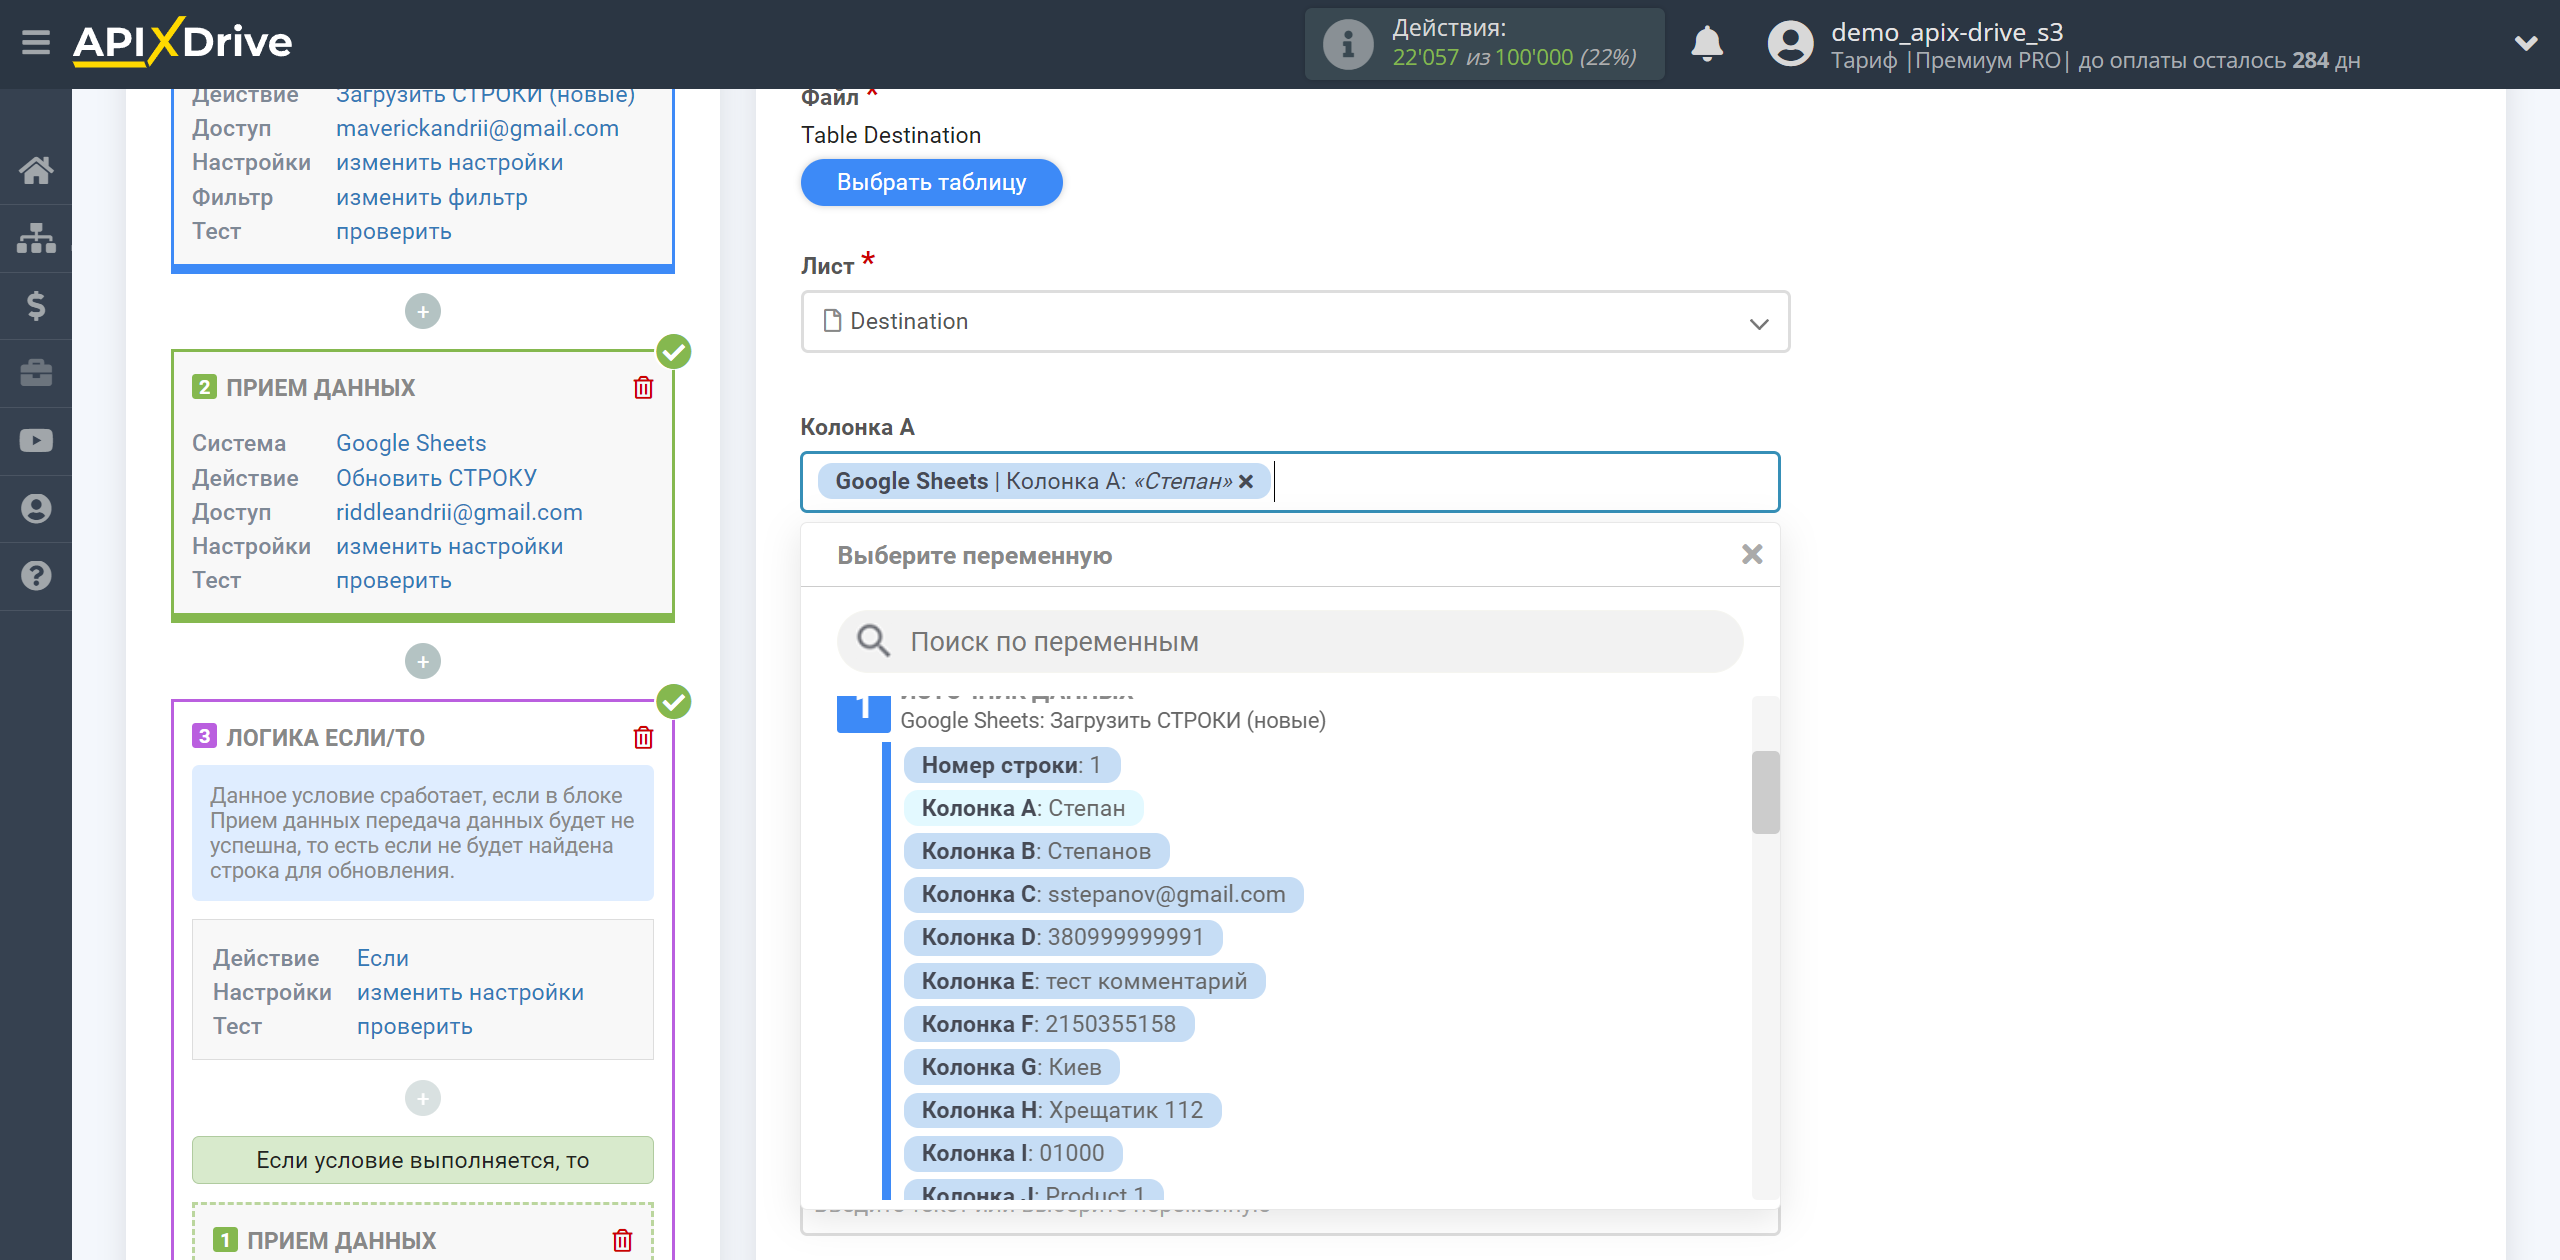Select variable Колонка E: тест комментарий
Screen dimensions: 2560x1260
[x=1084, y=982]
